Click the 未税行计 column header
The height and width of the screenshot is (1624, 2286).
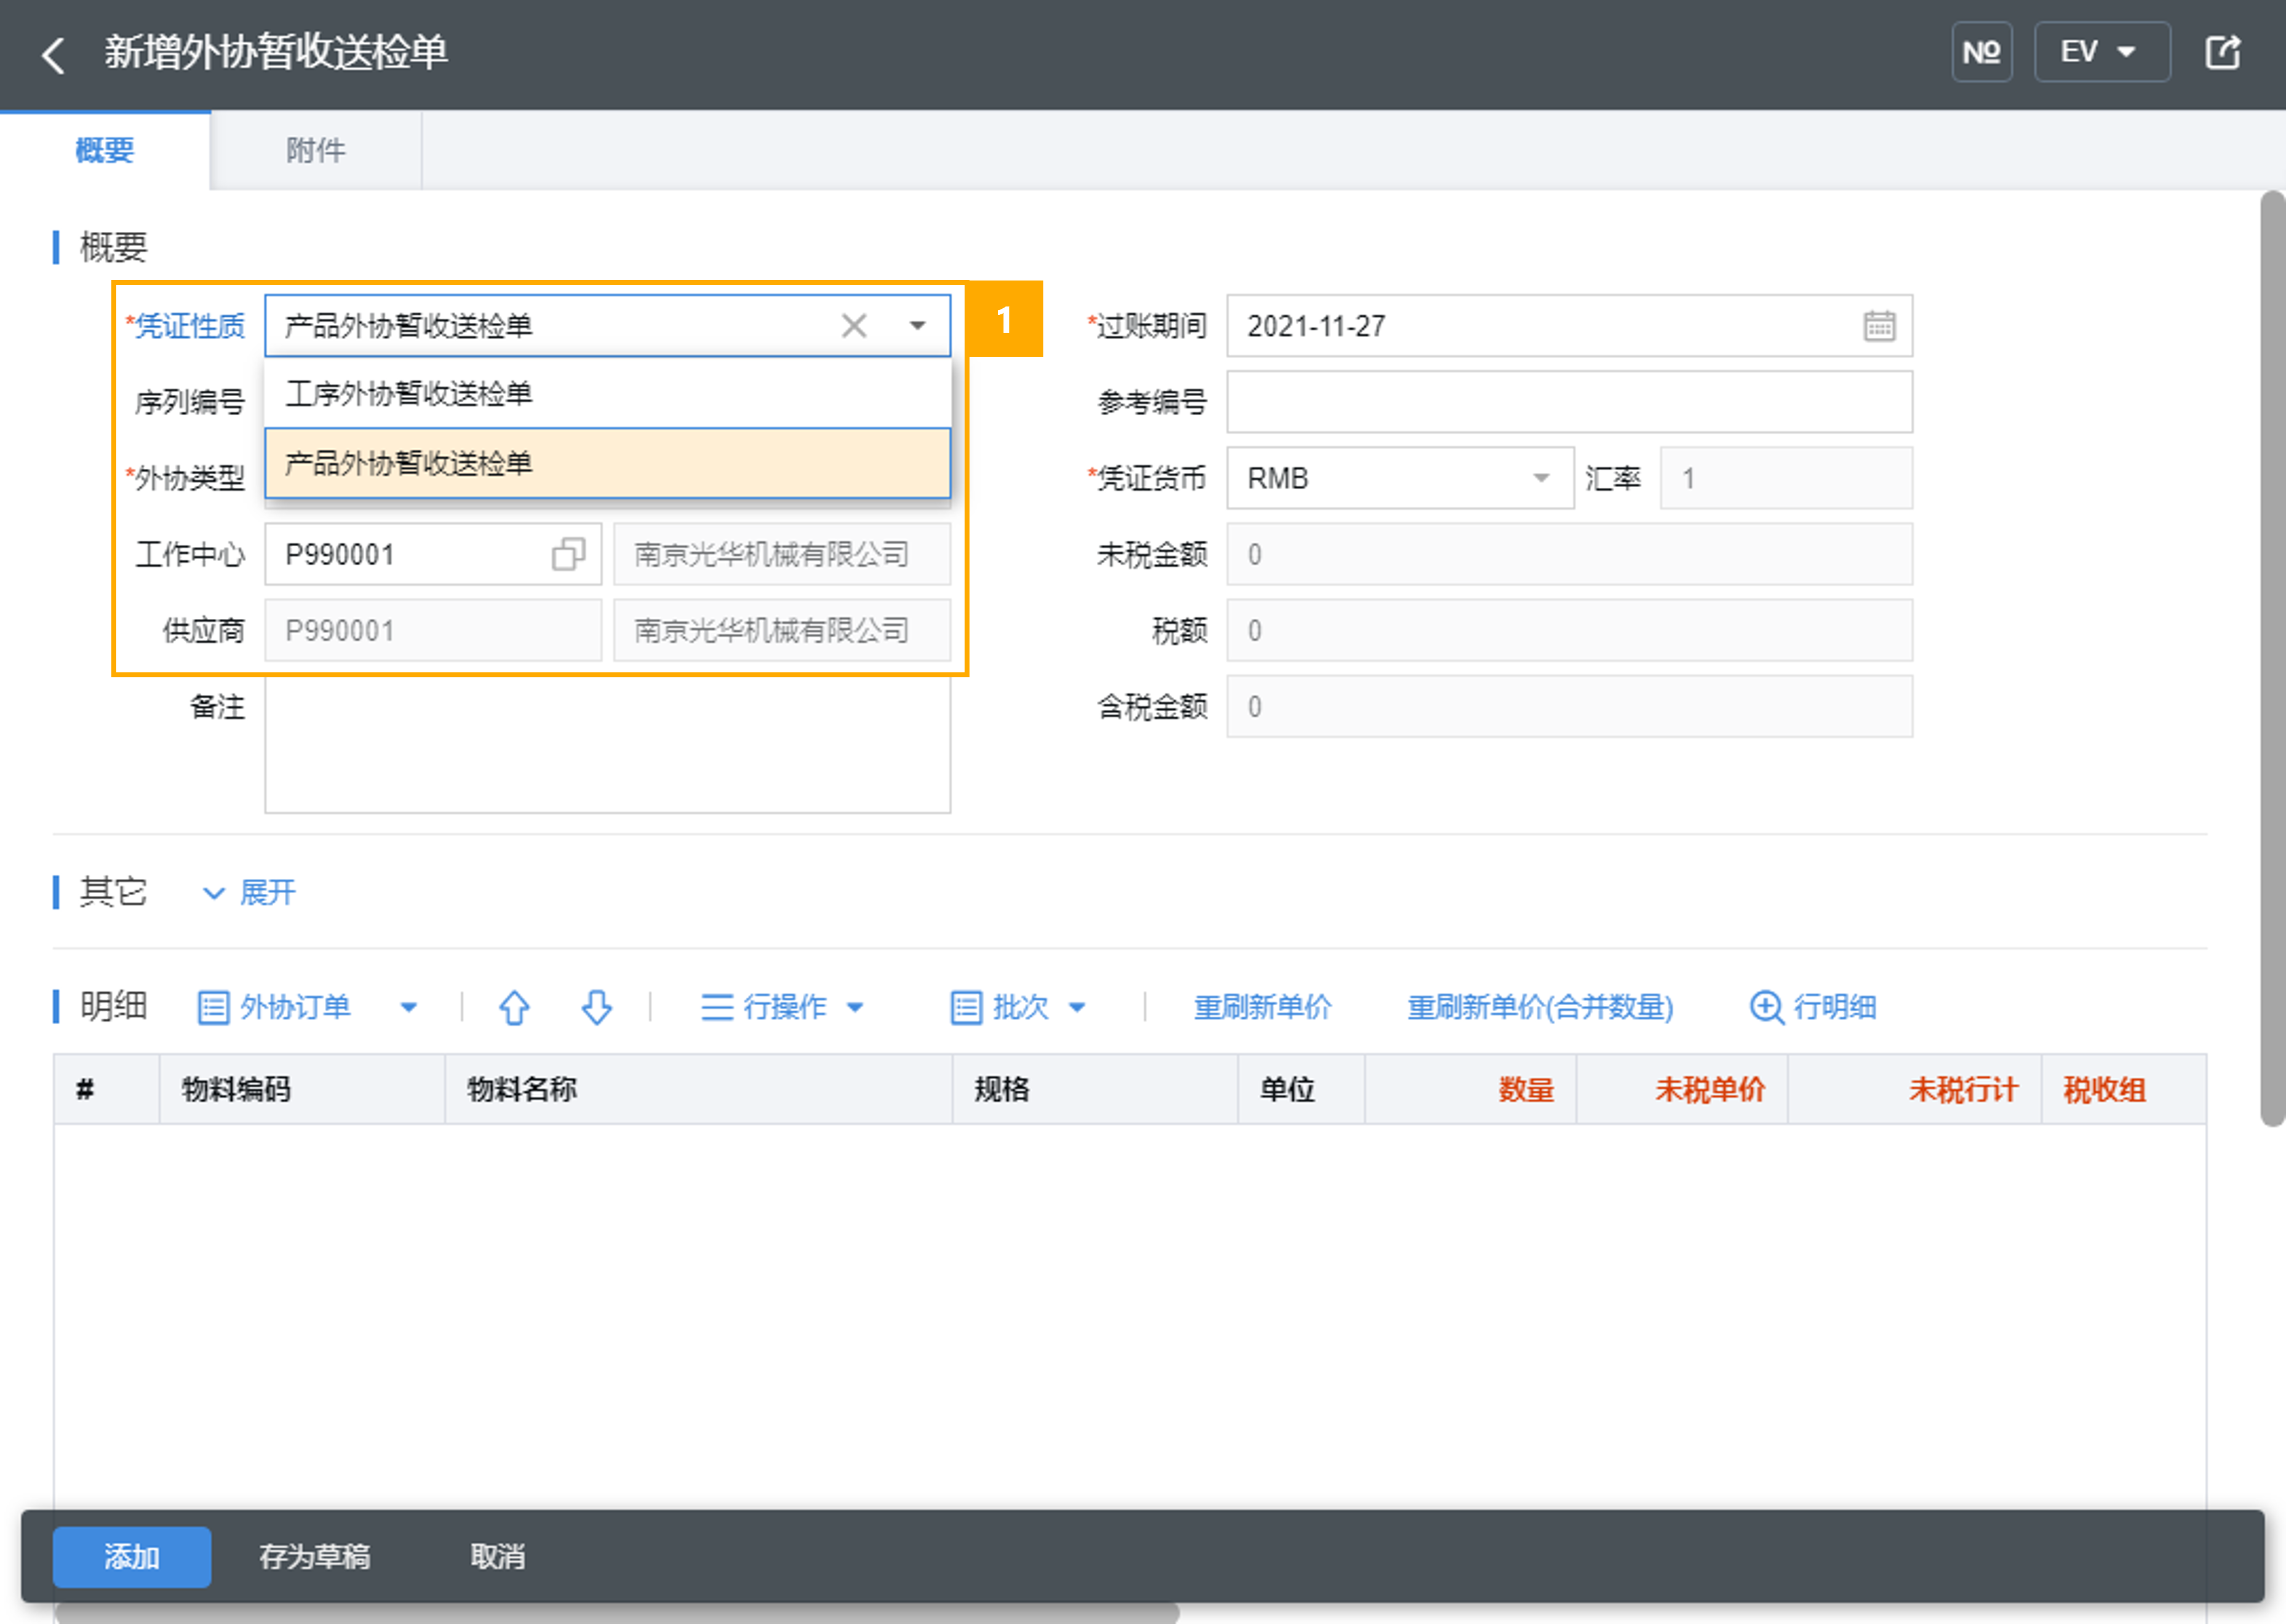[1914, 1089]
